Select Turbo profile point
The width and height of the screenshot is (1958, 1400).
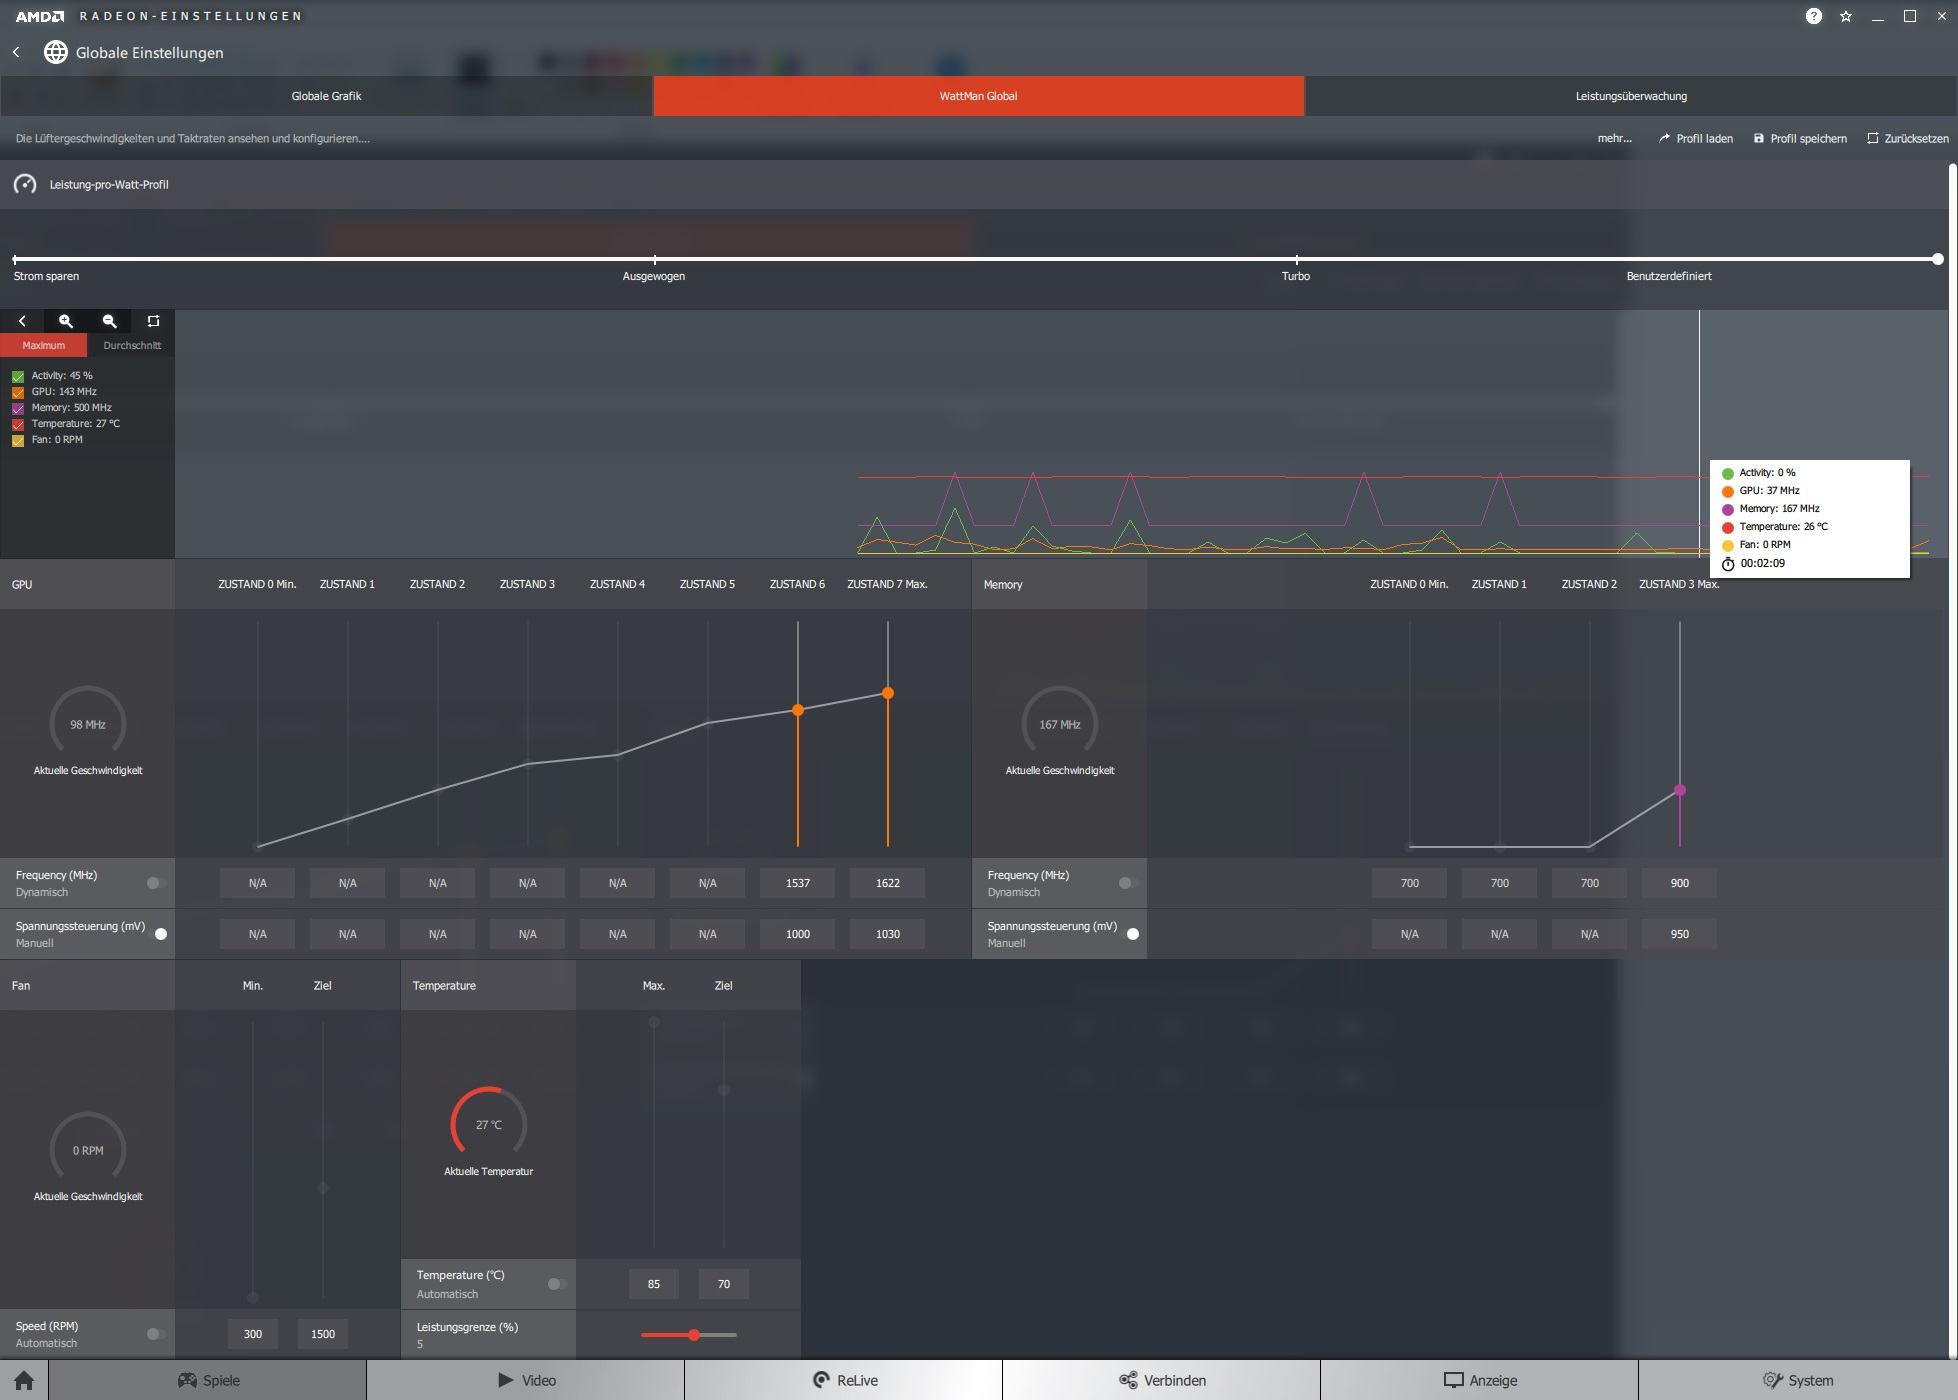(x=1297, y=259)
